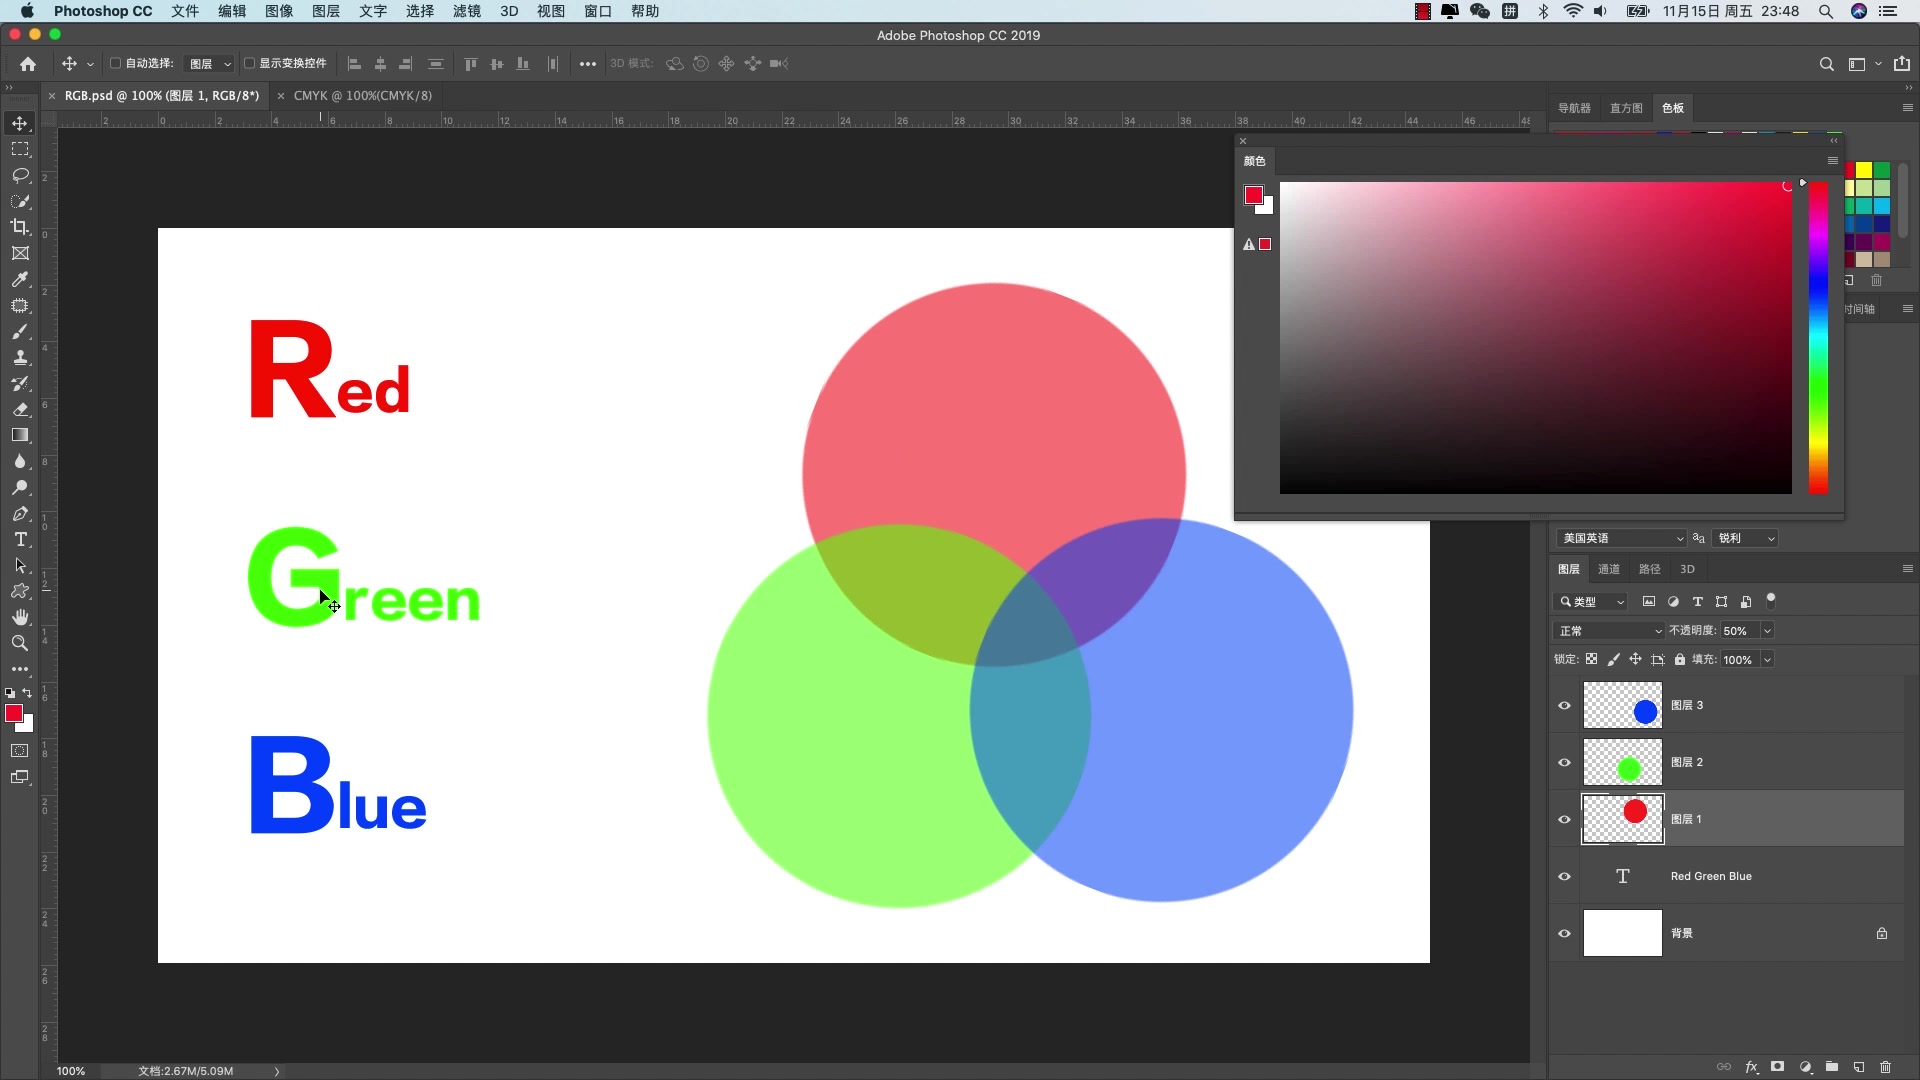The height and width of the screenshot is (1080, 1920).
Task: Switch to the 通道 tab
Action: tap(1609, 568)
